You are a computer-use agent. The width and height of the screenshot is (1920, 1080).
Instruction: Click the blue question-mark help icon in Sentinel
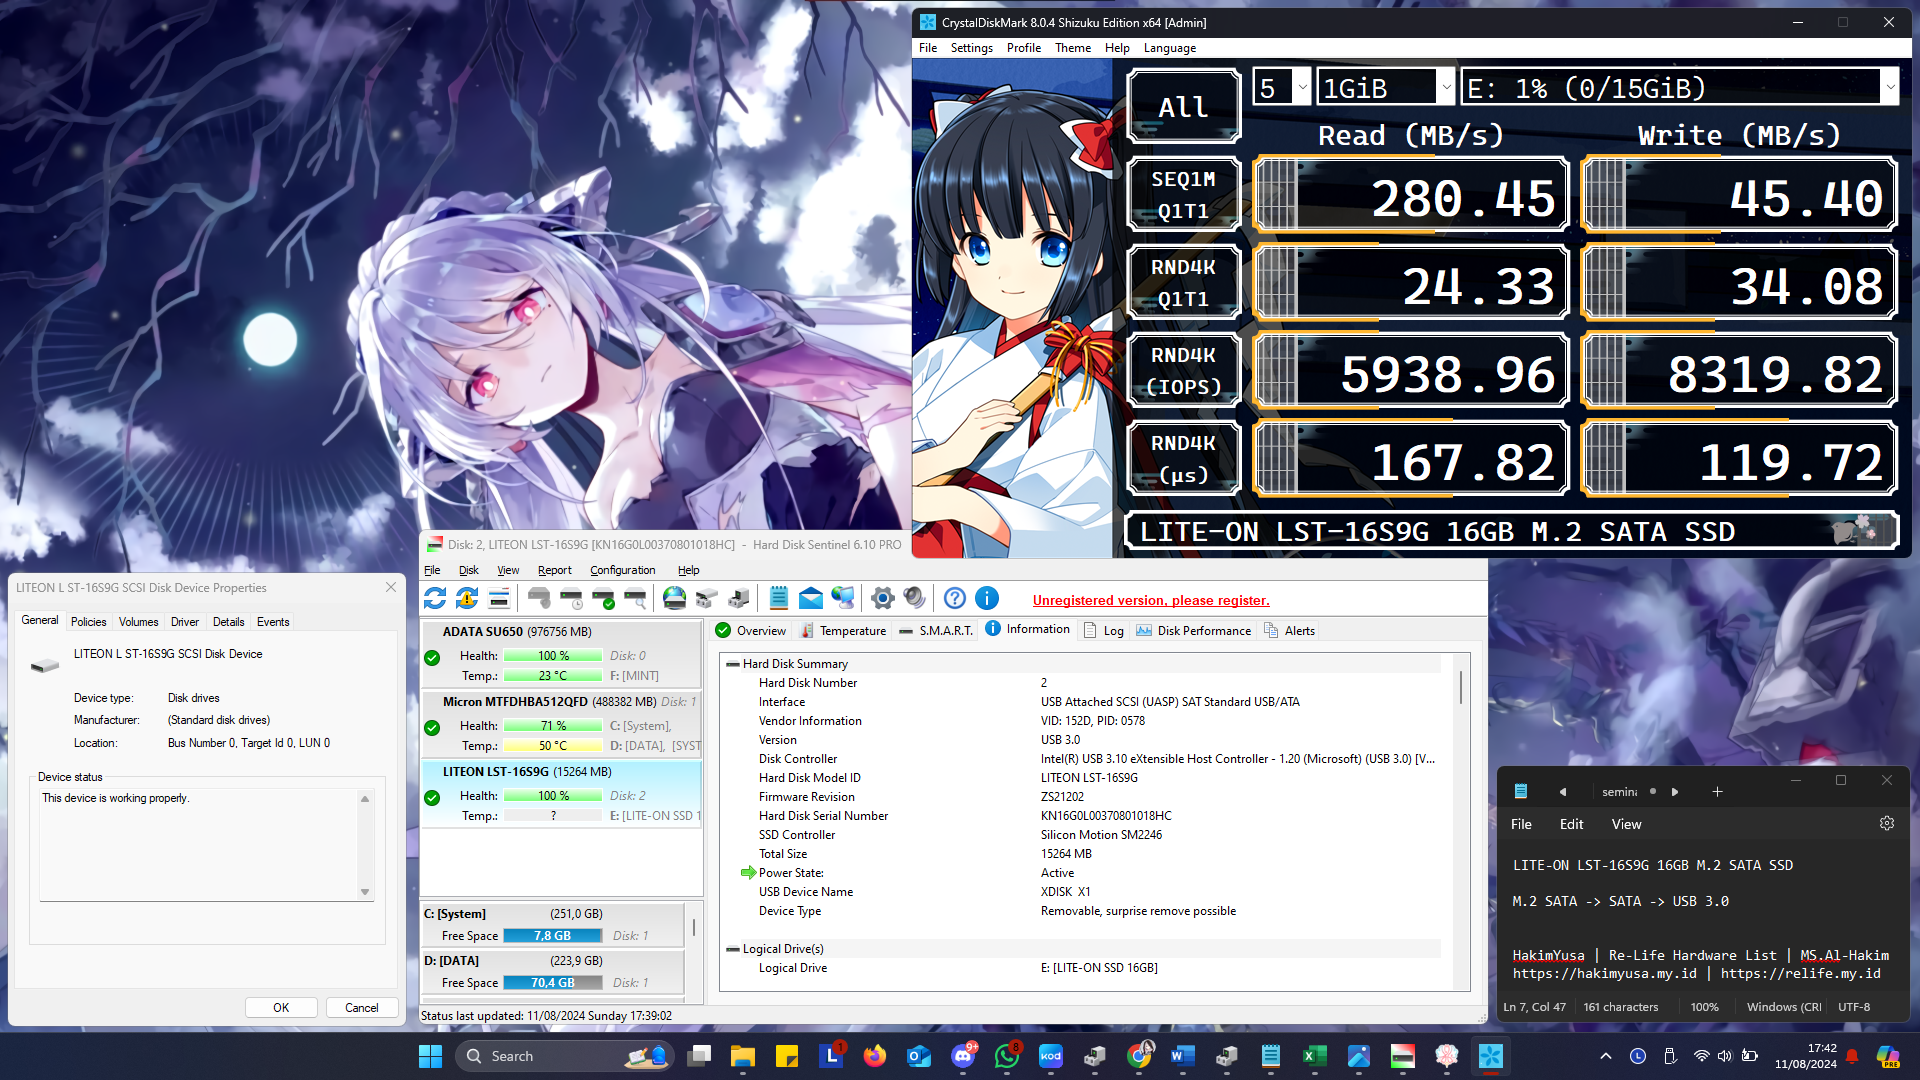[955, 598]
